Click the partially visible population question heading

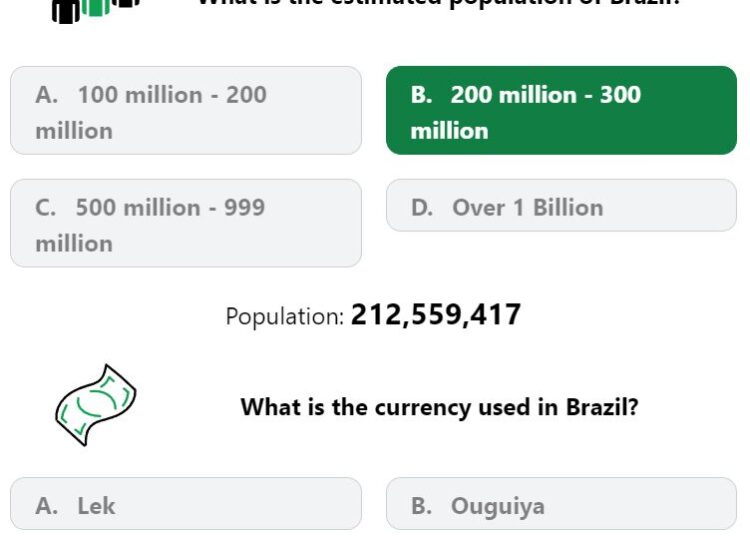(x=439, y=3)
